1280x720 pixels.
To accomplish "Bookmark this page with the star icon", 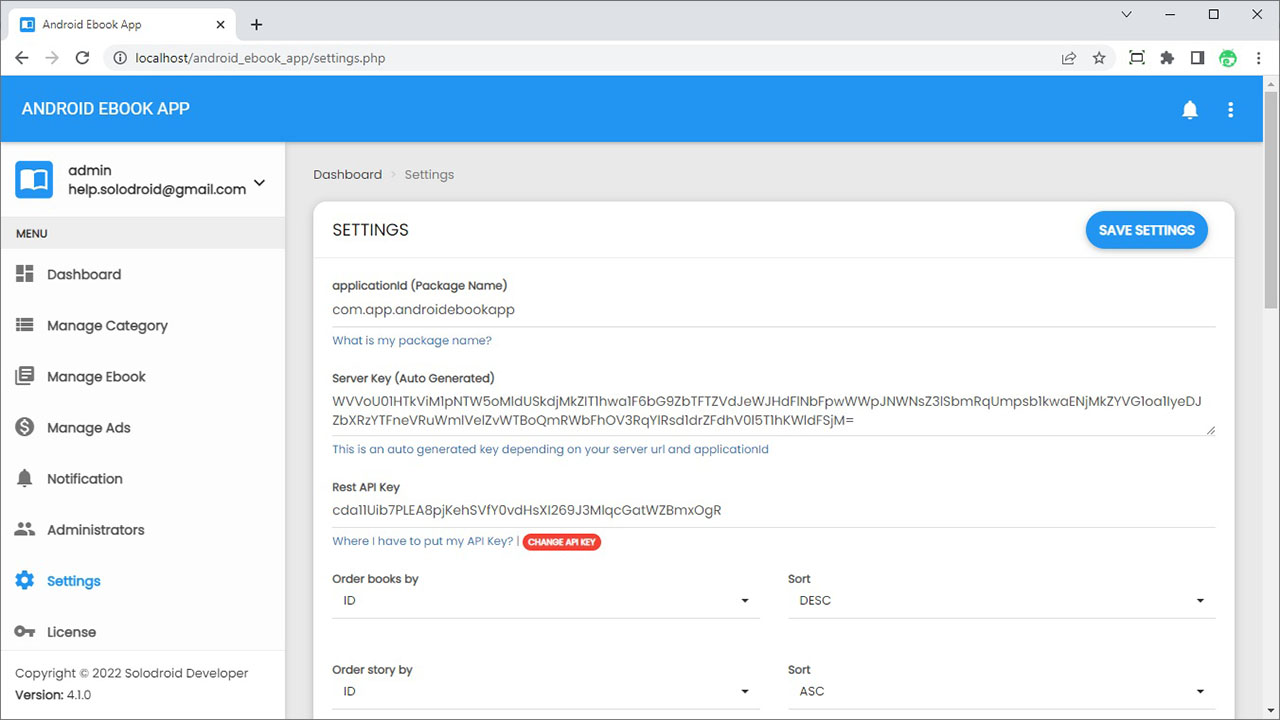I will pos(1099,58).
